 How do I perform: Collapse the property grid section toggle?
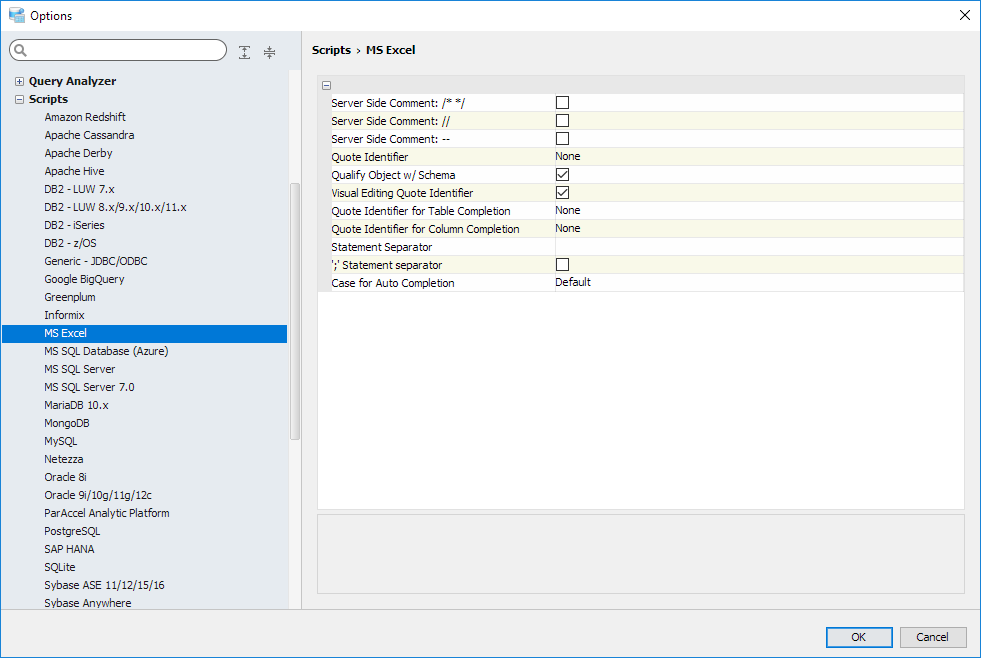tap(326, 86)
